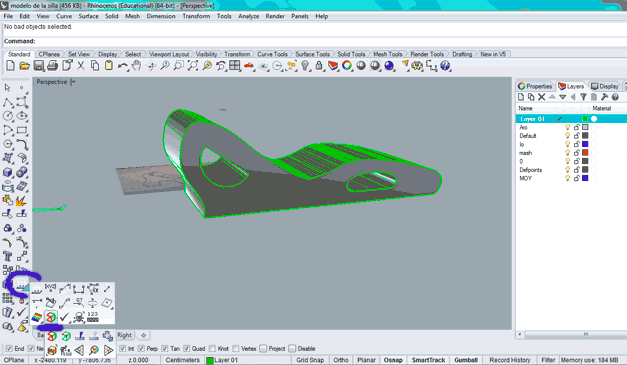Image resolution: width=627 pixels, height=365 pixels.
Task: Toggle visibility bulb of Default layer
Action: pos(567,136)
